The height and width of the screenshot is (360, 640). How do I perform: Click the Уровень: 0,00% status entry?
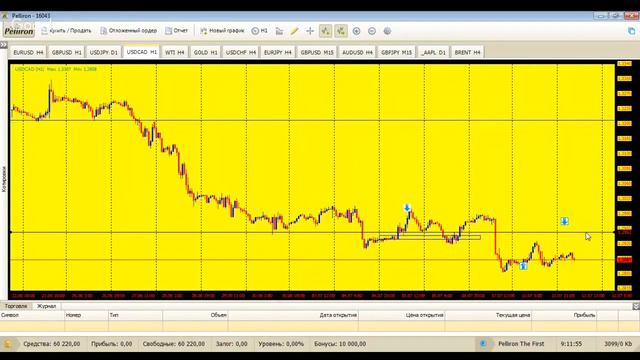pyautogui.click(x=281, y=344)
